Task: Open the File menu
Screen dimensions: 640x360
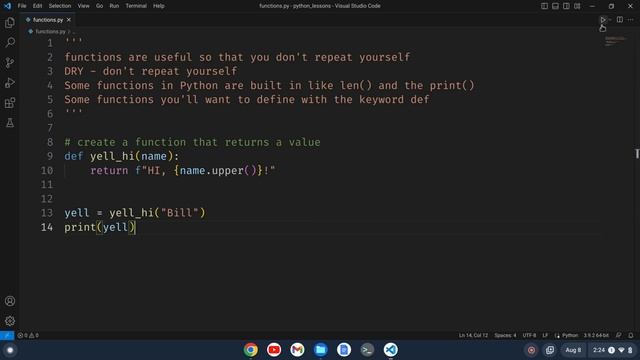Action: pyautogui.click(x=22, y=6)
